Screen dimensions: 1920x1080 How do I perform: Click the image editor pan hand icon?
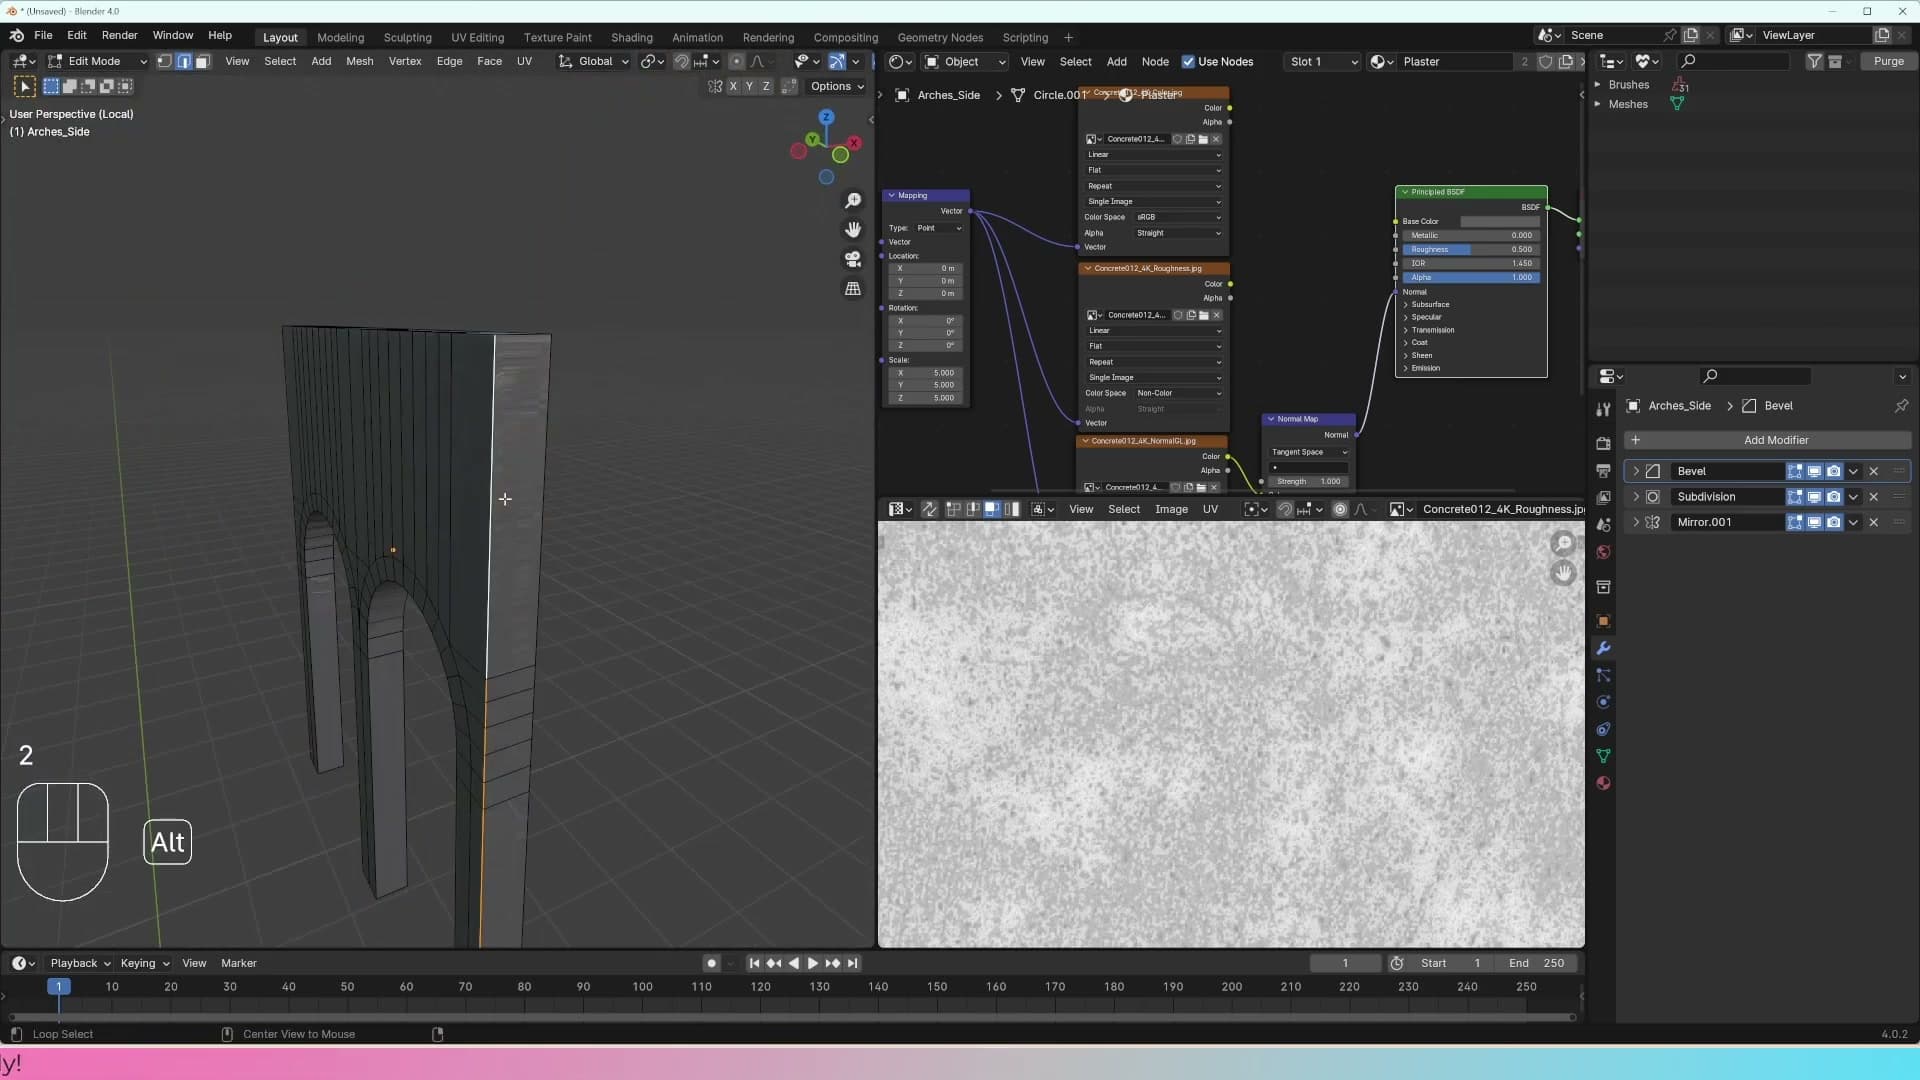click(x=1563, y=573)
